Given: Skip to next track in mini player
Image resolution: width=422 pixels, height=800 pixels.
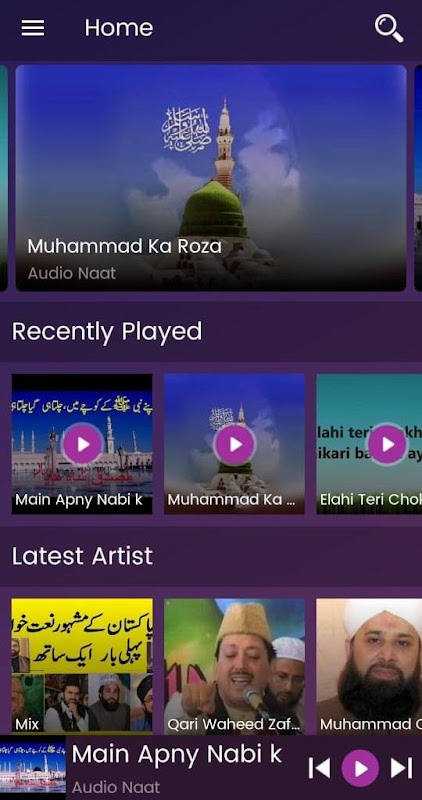Looking at the screenshot, I should coord(401,768).
